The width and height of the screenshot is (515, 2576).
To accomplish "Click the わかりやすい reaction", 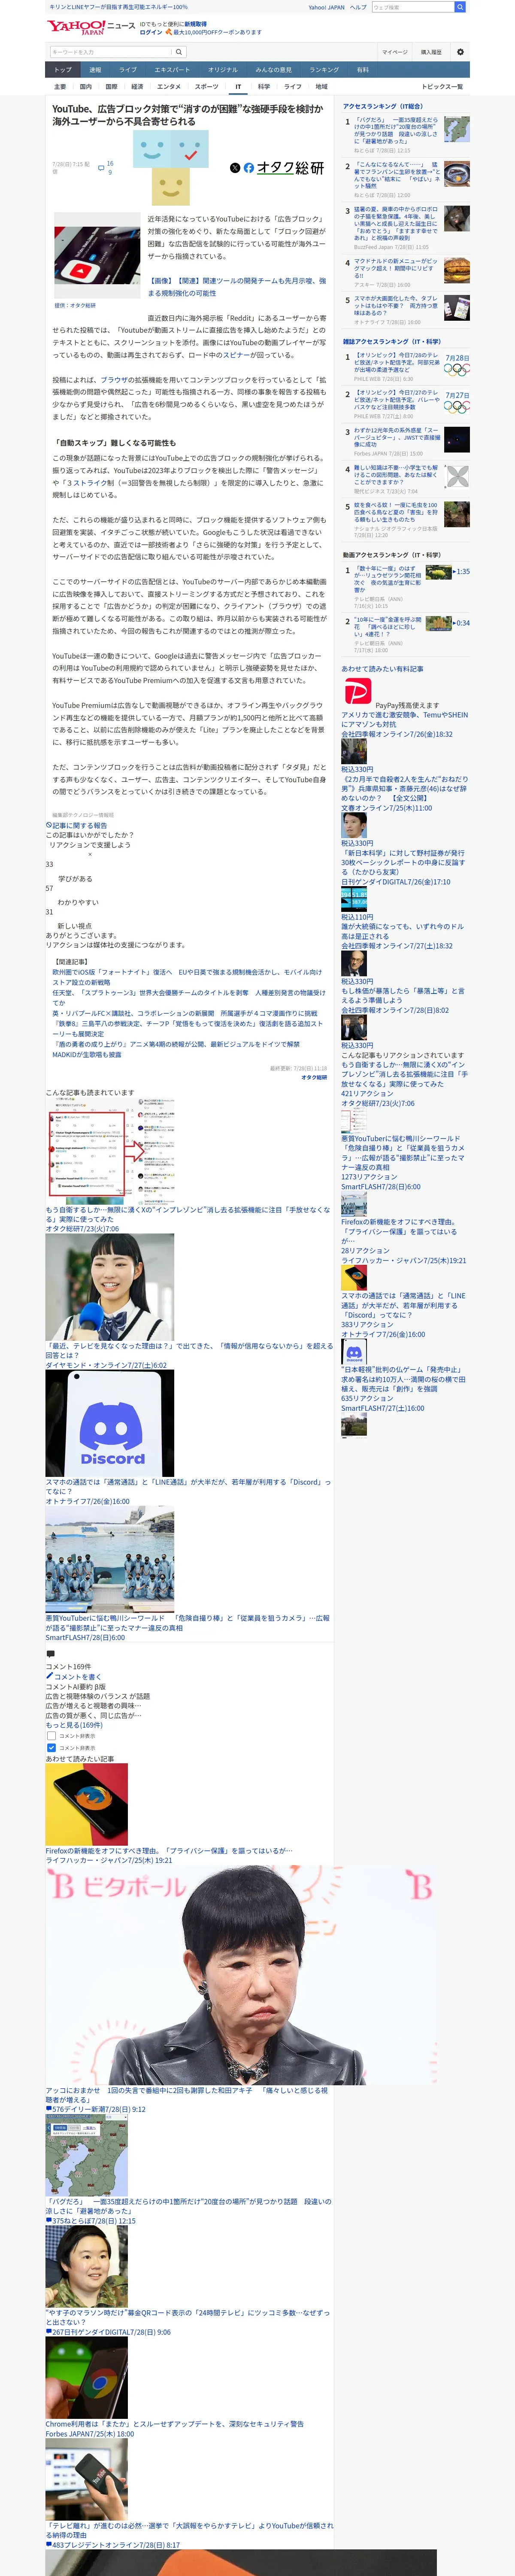I will coord(78,902).
